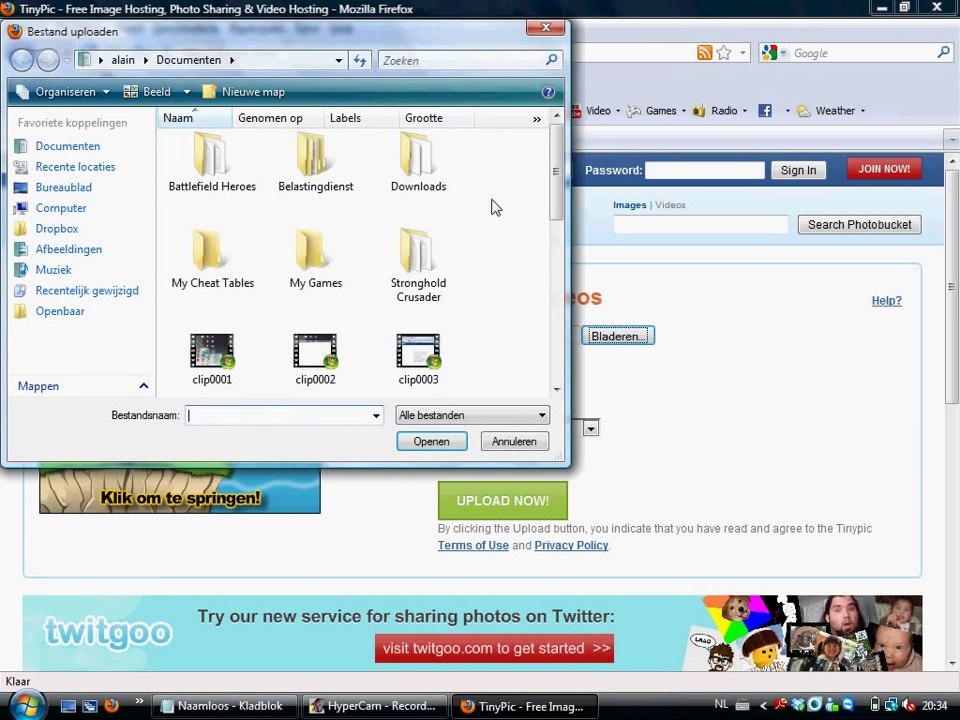960x720 pixels.
Task: Open the Beeld views dropdown
Action: (156, 92)
